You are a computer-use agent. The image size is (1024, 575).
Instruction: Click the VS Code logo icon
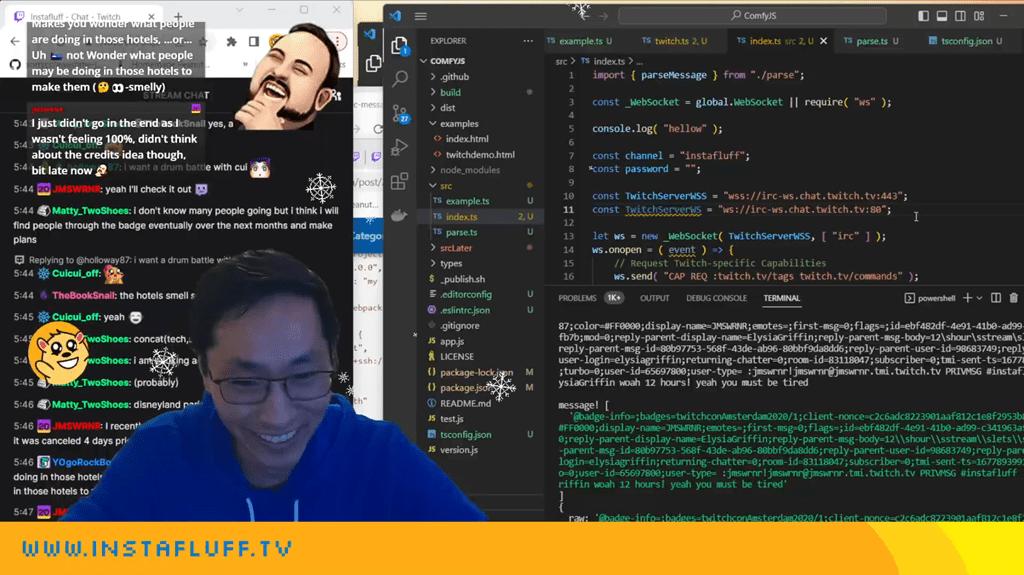click(x=396, y=16)
